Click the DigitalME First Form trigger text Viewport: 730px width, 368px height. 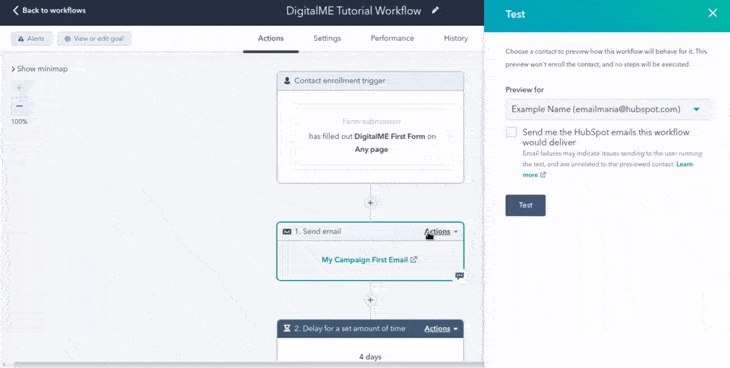click(390, 136)
